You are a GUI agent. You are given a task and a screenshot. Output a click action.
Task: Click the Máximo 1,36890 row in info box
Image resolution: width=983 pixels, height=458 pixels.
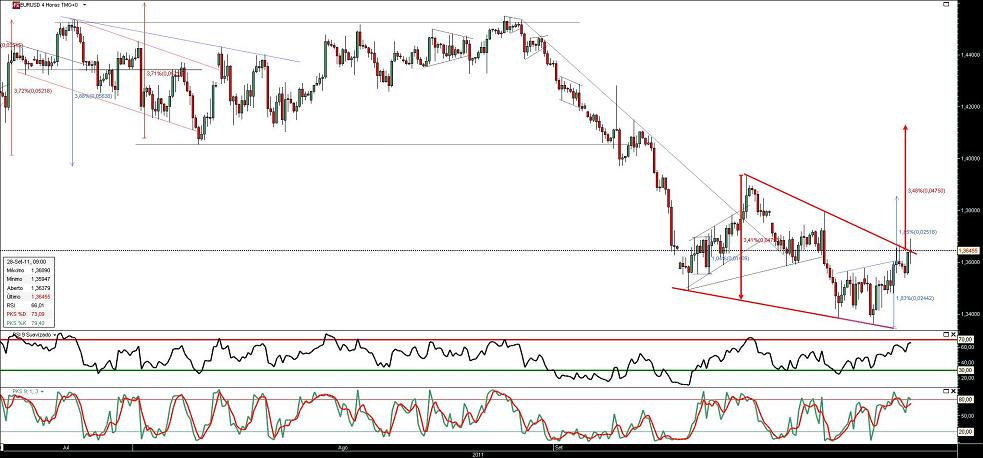point(28,270)
